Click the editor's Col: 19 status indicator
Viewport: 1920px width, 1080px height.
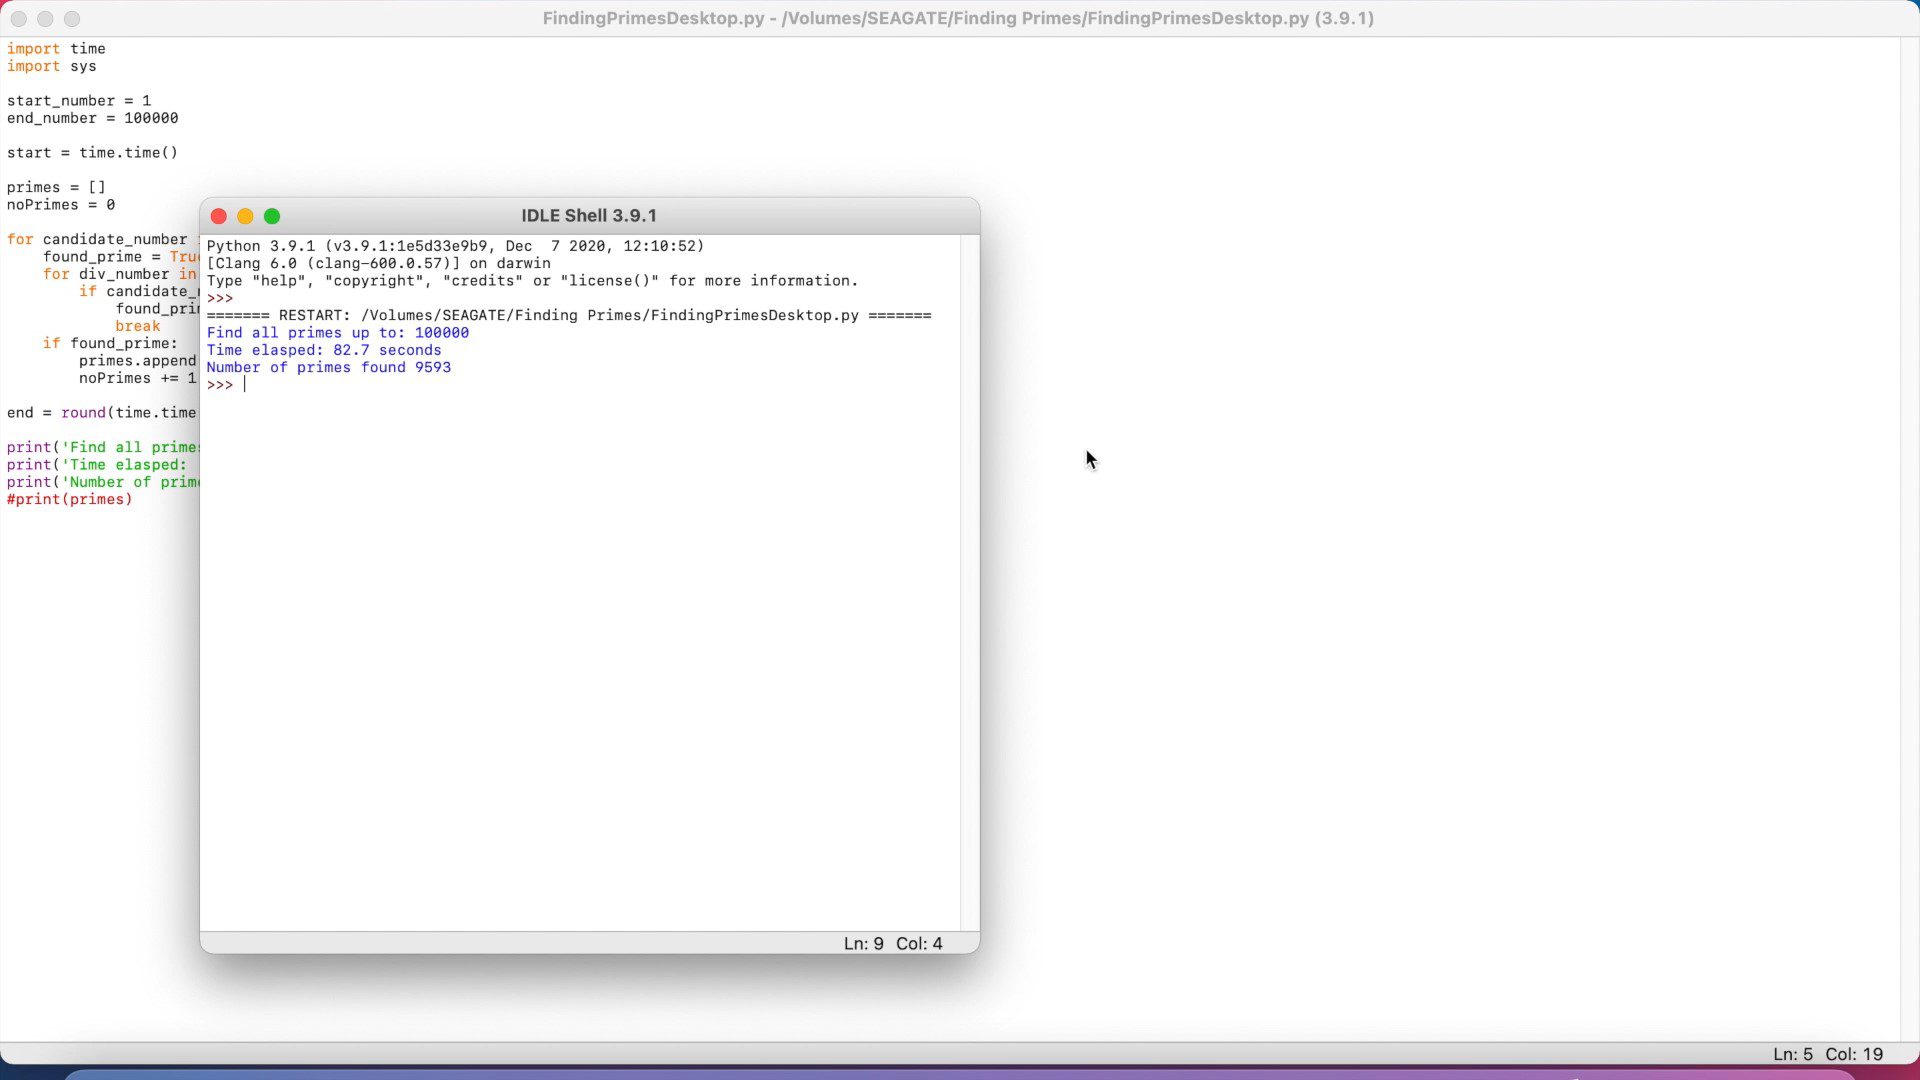click(x=1854, y=1054)
